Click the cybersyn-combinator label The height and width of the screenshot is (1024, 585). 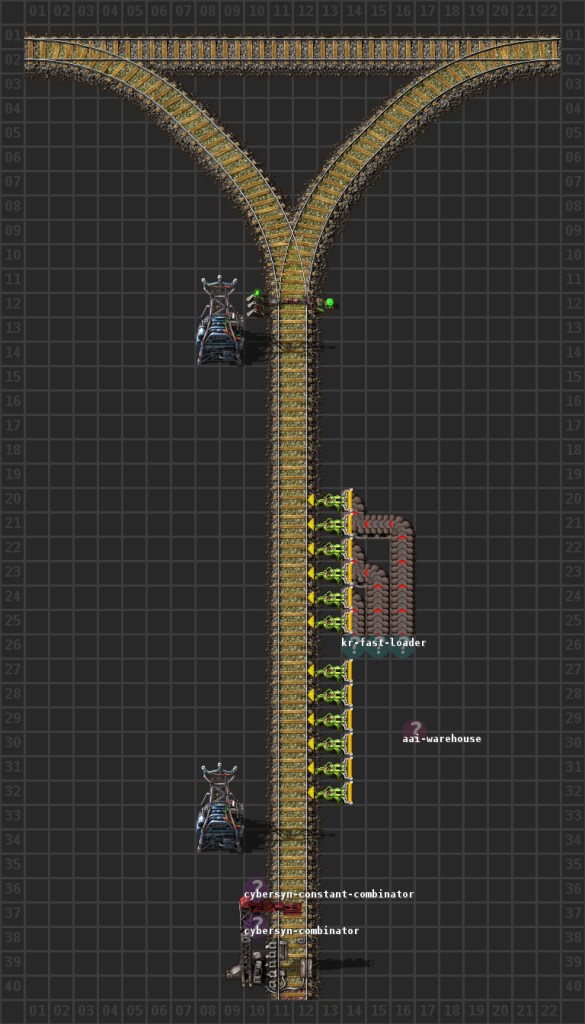(301, 931)
